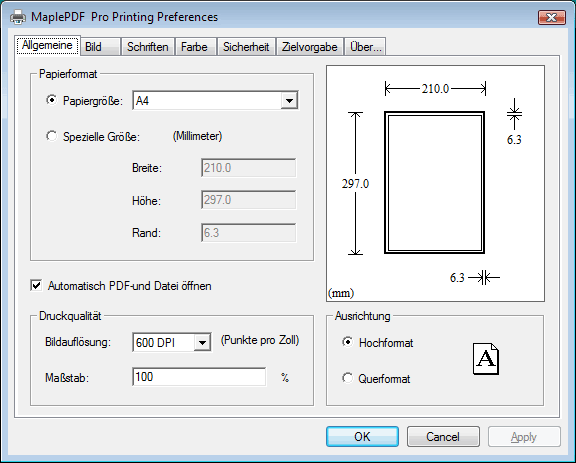Viewport: 576px width, 463px height.
Task: Click the Apply button
Action: click(x=524, y=437)
